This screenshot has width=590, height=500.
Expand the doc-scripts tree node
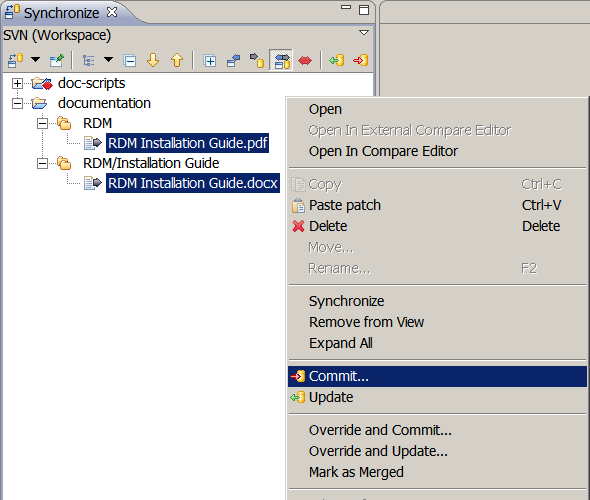click(x=17, y=83)
